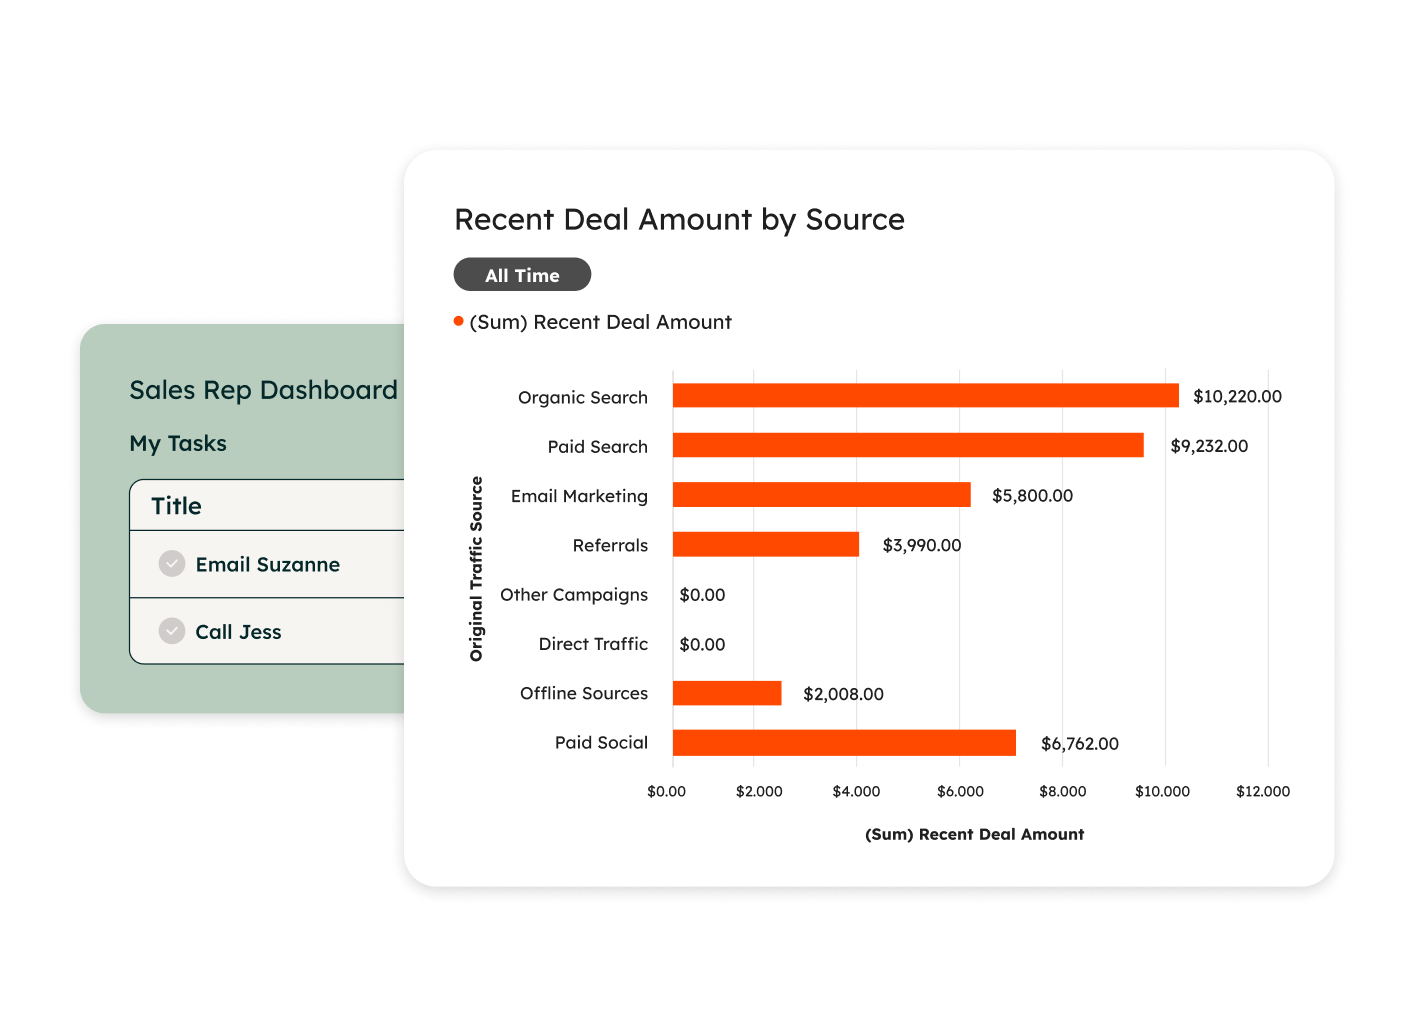Click the All Time filter pill
This screenshot has width=1414, height=1033.
point(522,275)
